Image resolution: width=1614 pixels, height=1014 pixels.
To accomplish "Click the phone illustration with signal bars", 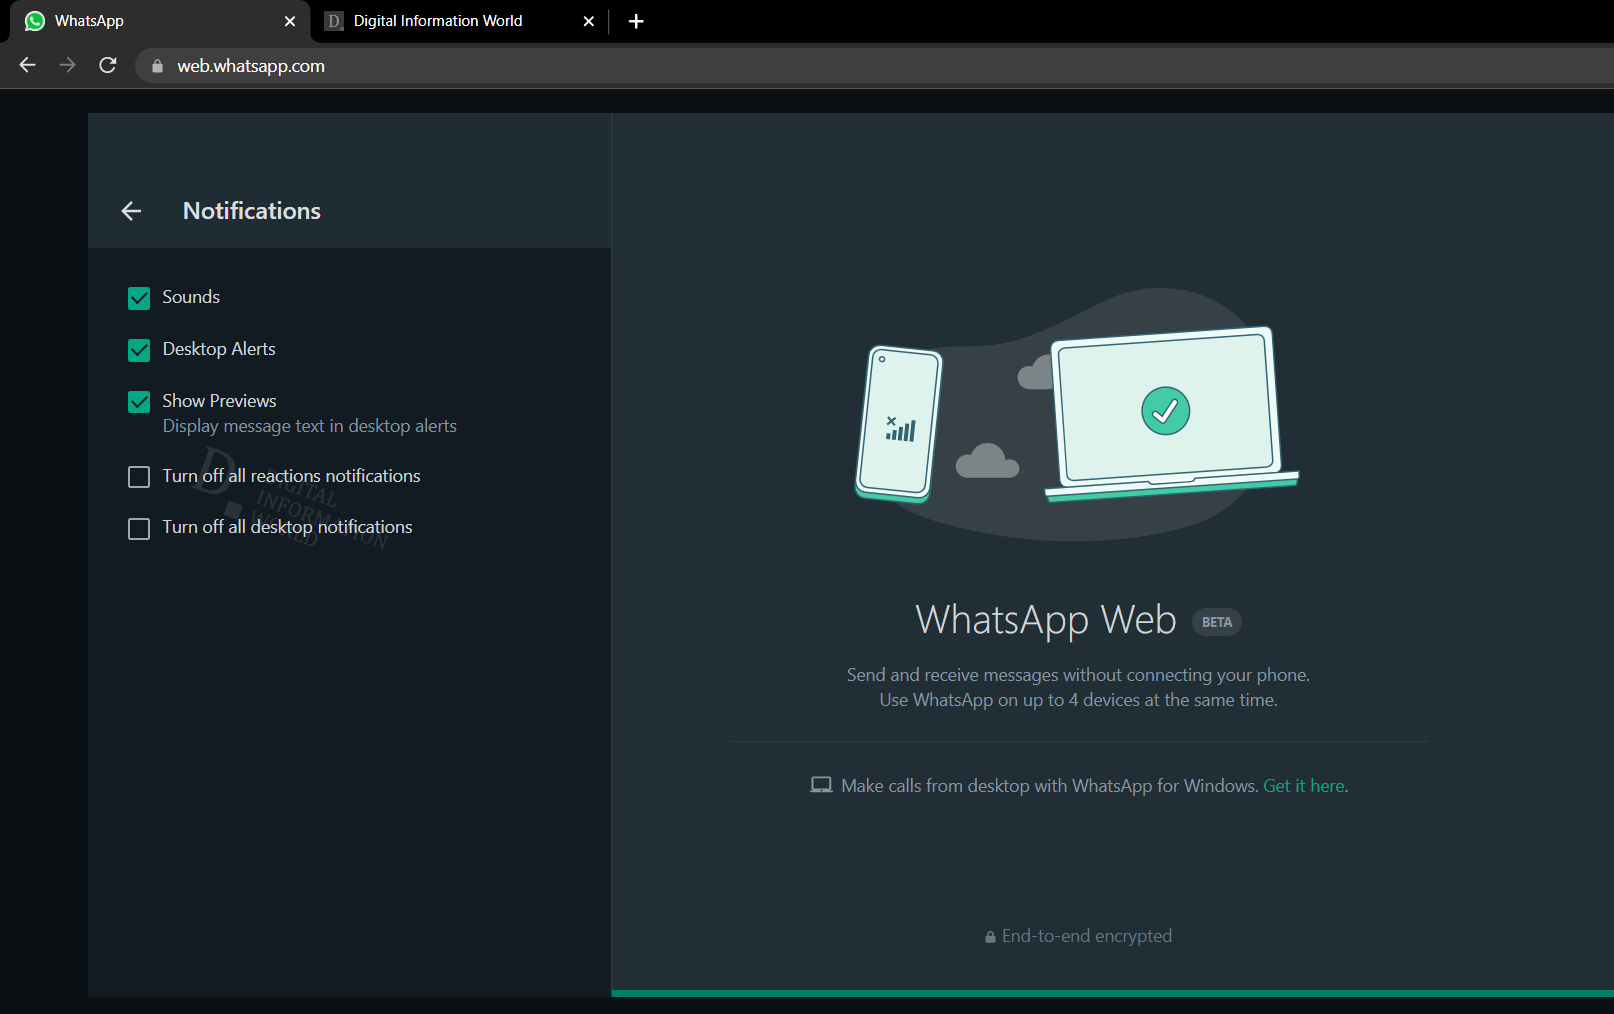I will [899, 423].
